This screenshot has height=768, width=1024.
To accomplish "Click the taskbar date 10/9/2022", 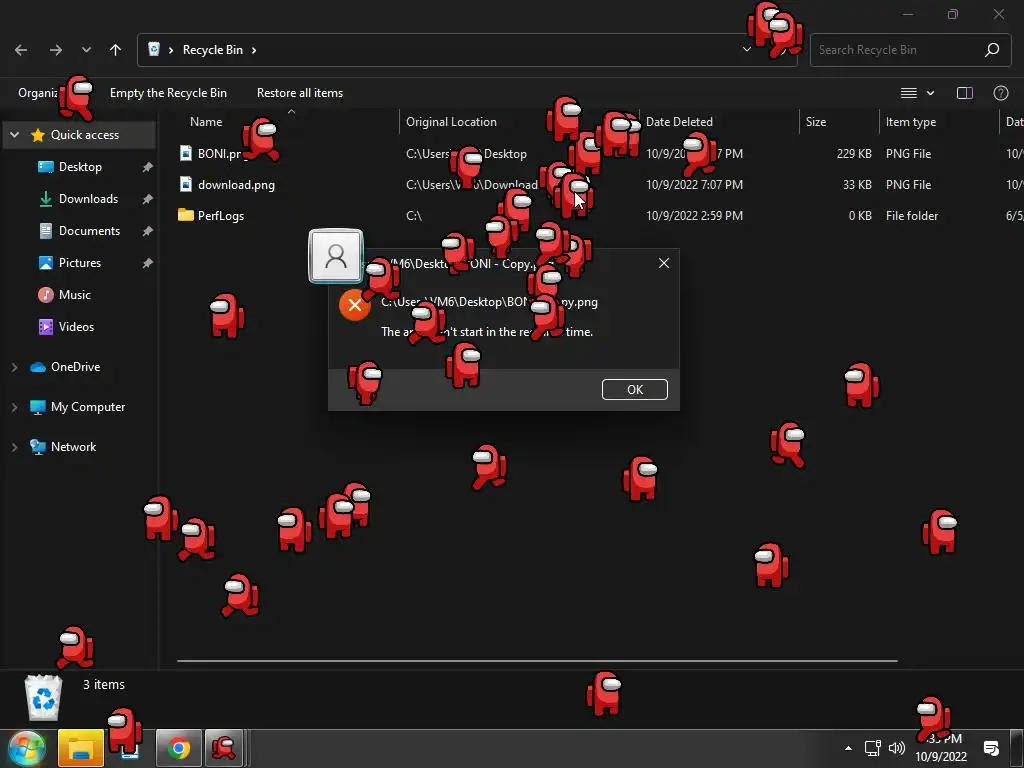I will 940,757.
